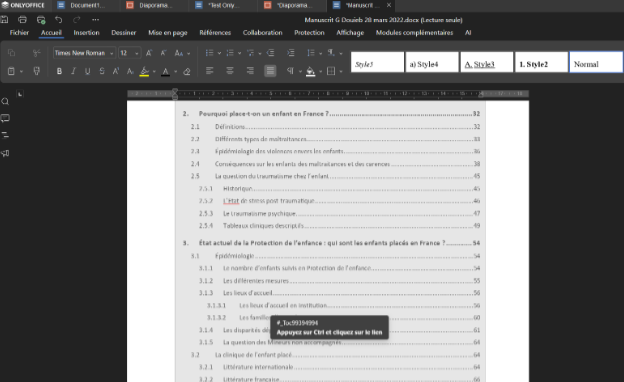Expand the line spacing dropdown arrow

[321, 53]
